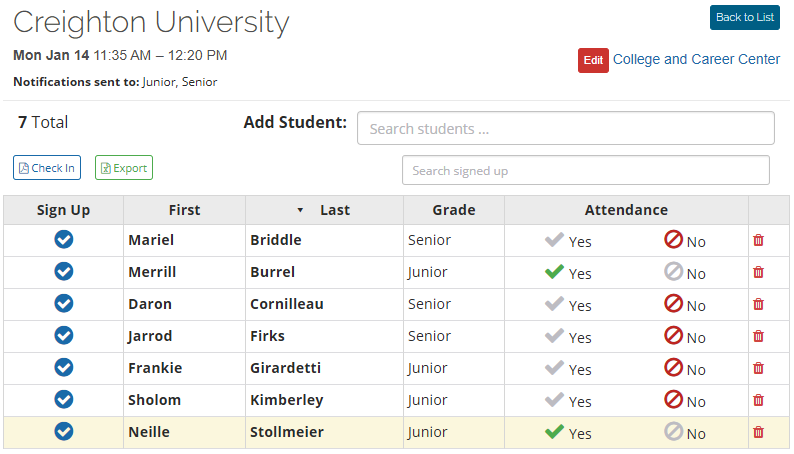Toggle sign up check for Daron Cornilleau
Image resolution: width=794 pixels, height=454 pixels.
coord(63,304)
